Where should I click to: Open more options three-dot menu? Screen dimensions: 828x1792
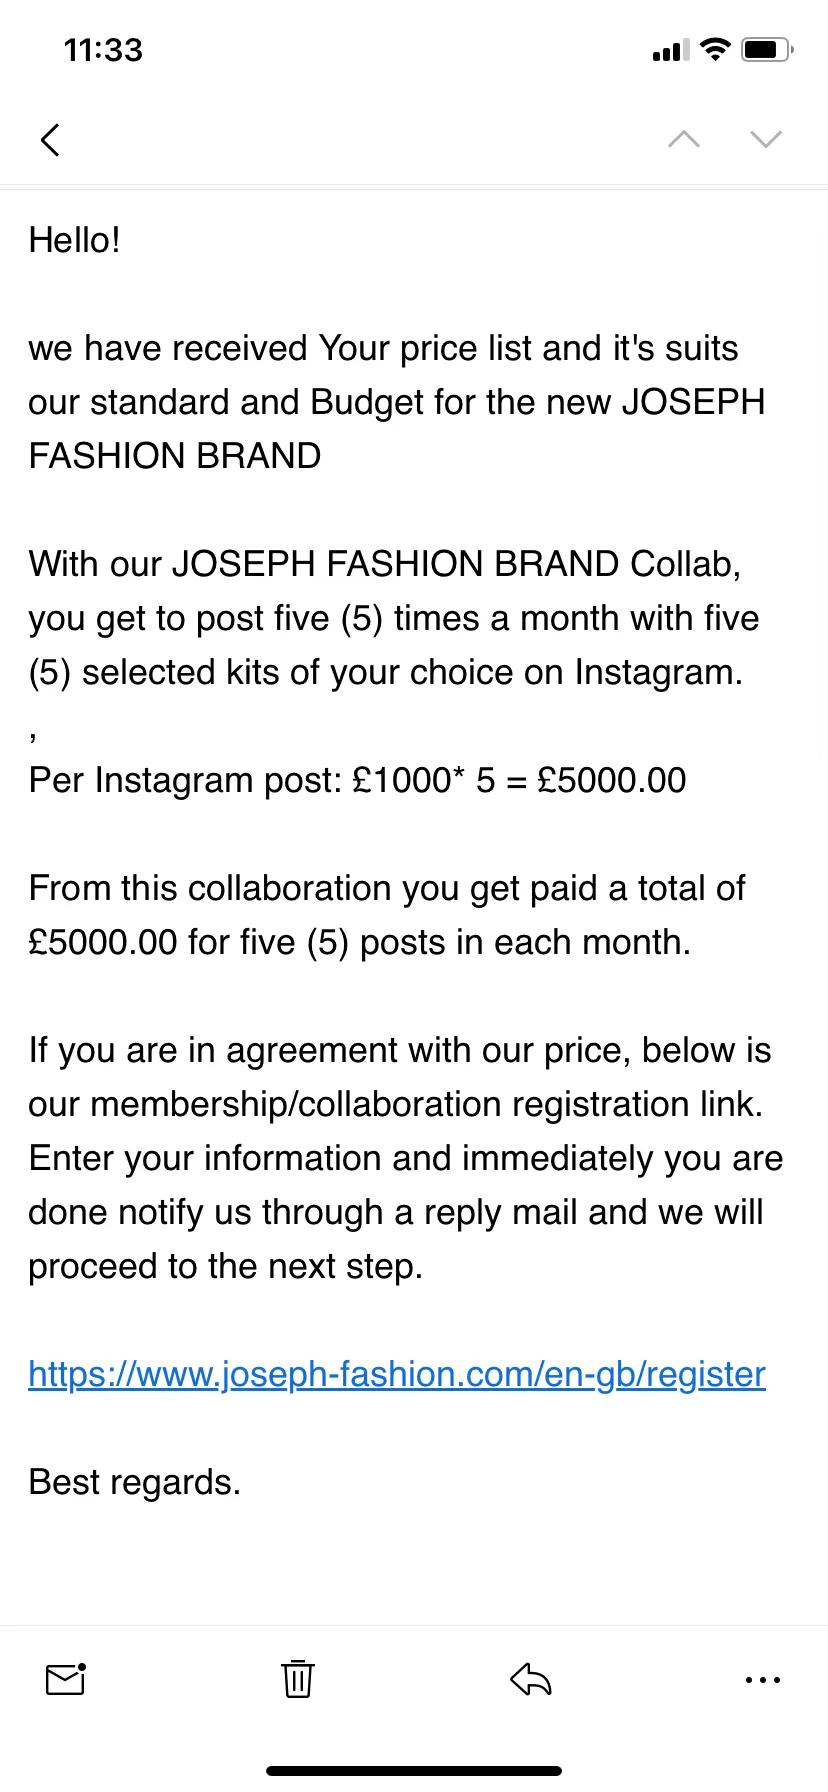coord(763,1680)
